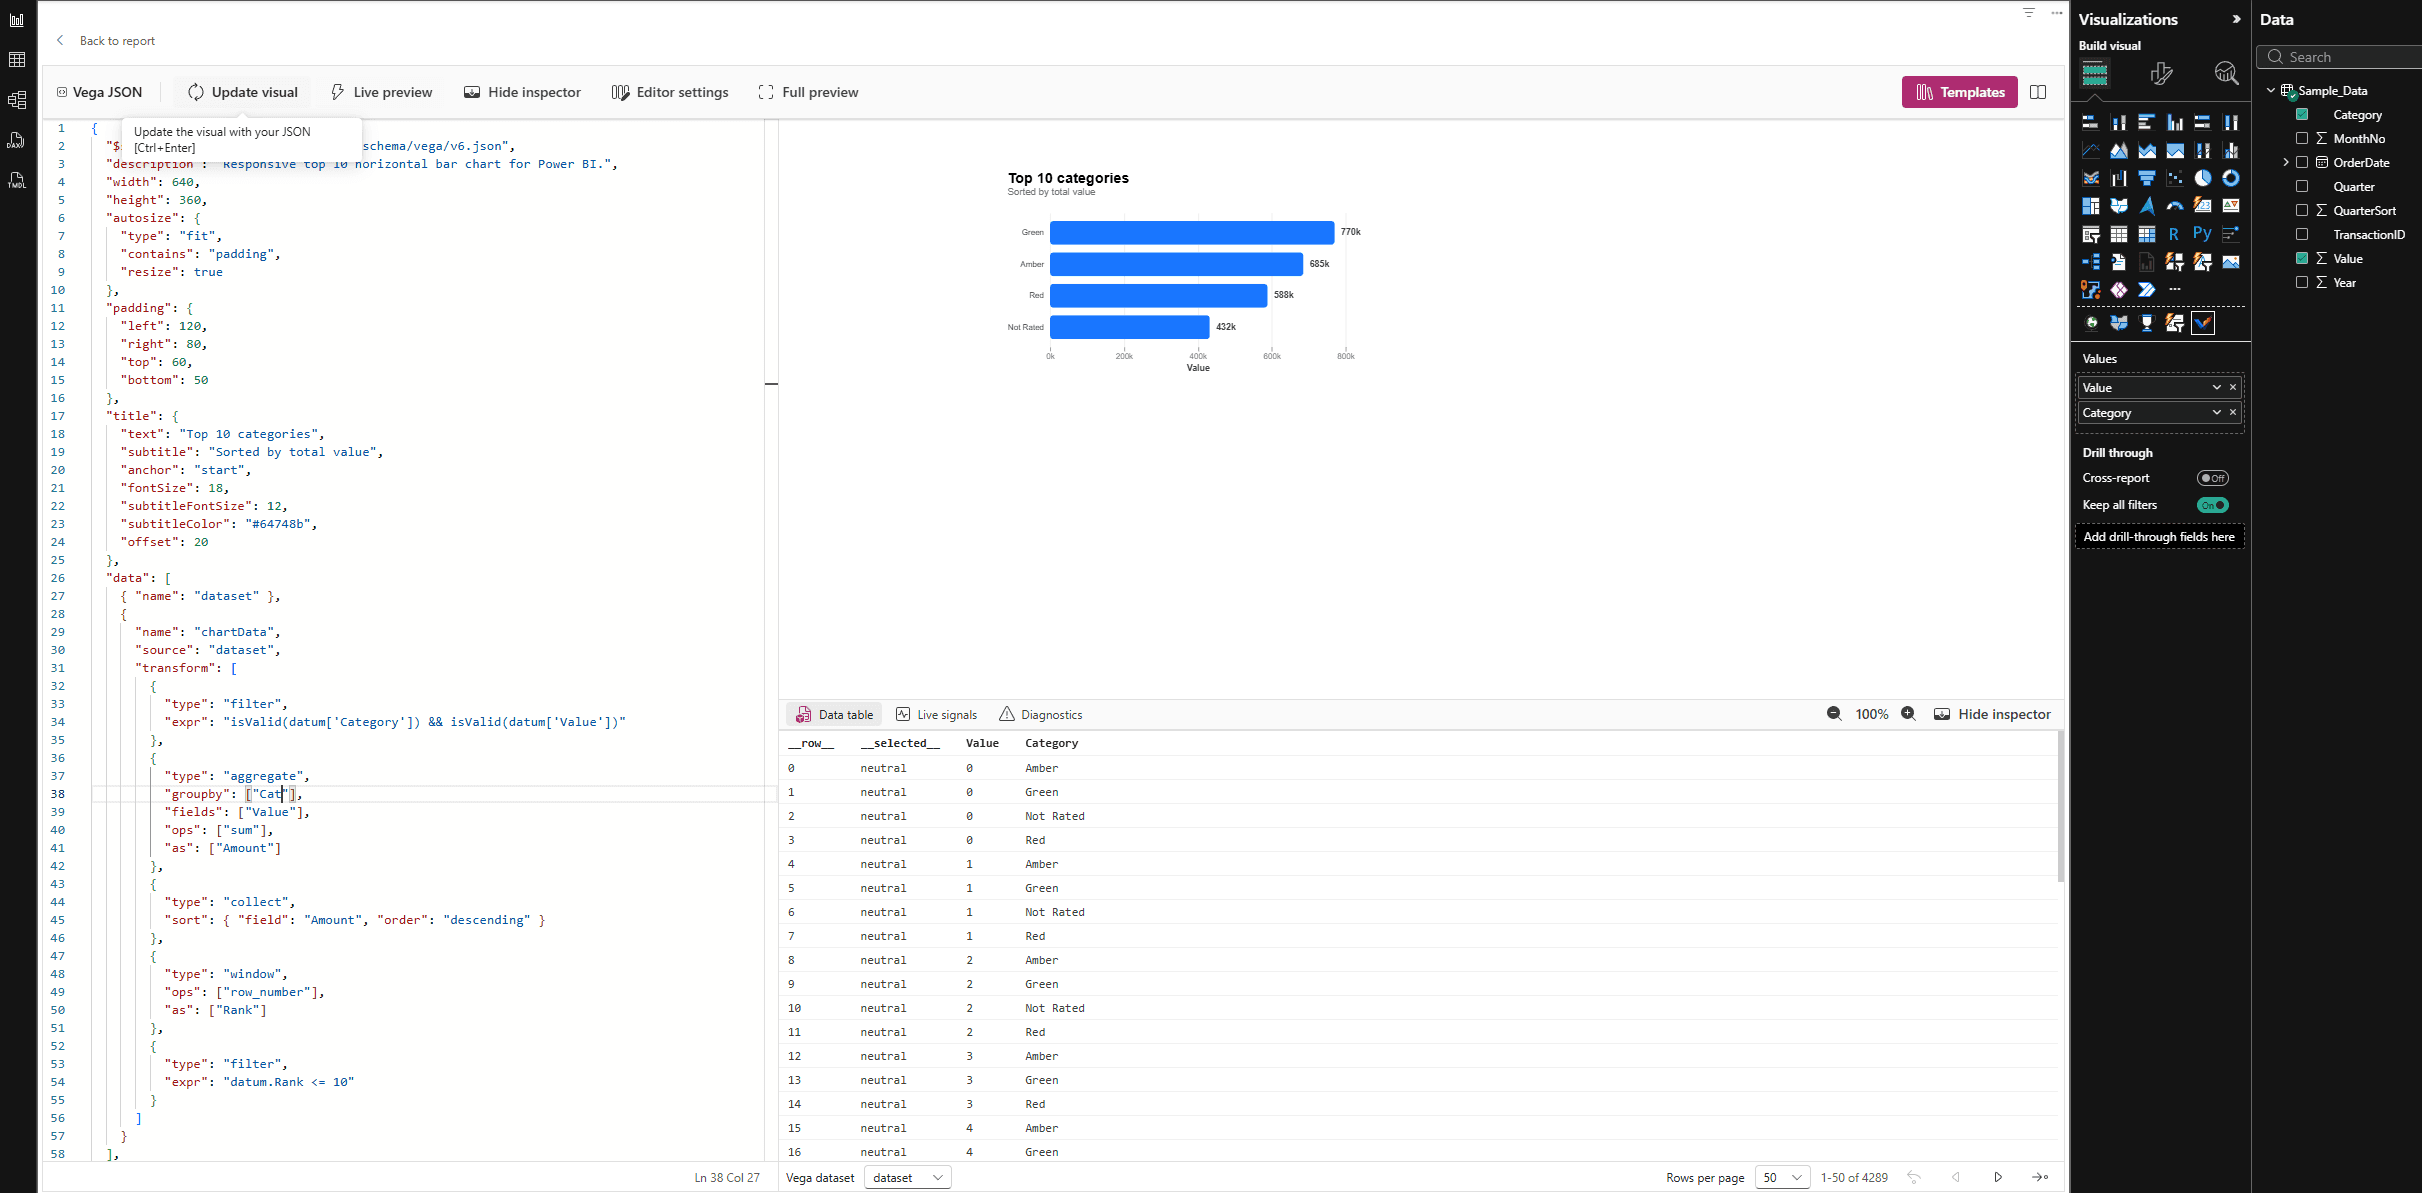Turn off Keep all filters
This screenshot has width=2422, height=1193.
tap(2213, 505)
